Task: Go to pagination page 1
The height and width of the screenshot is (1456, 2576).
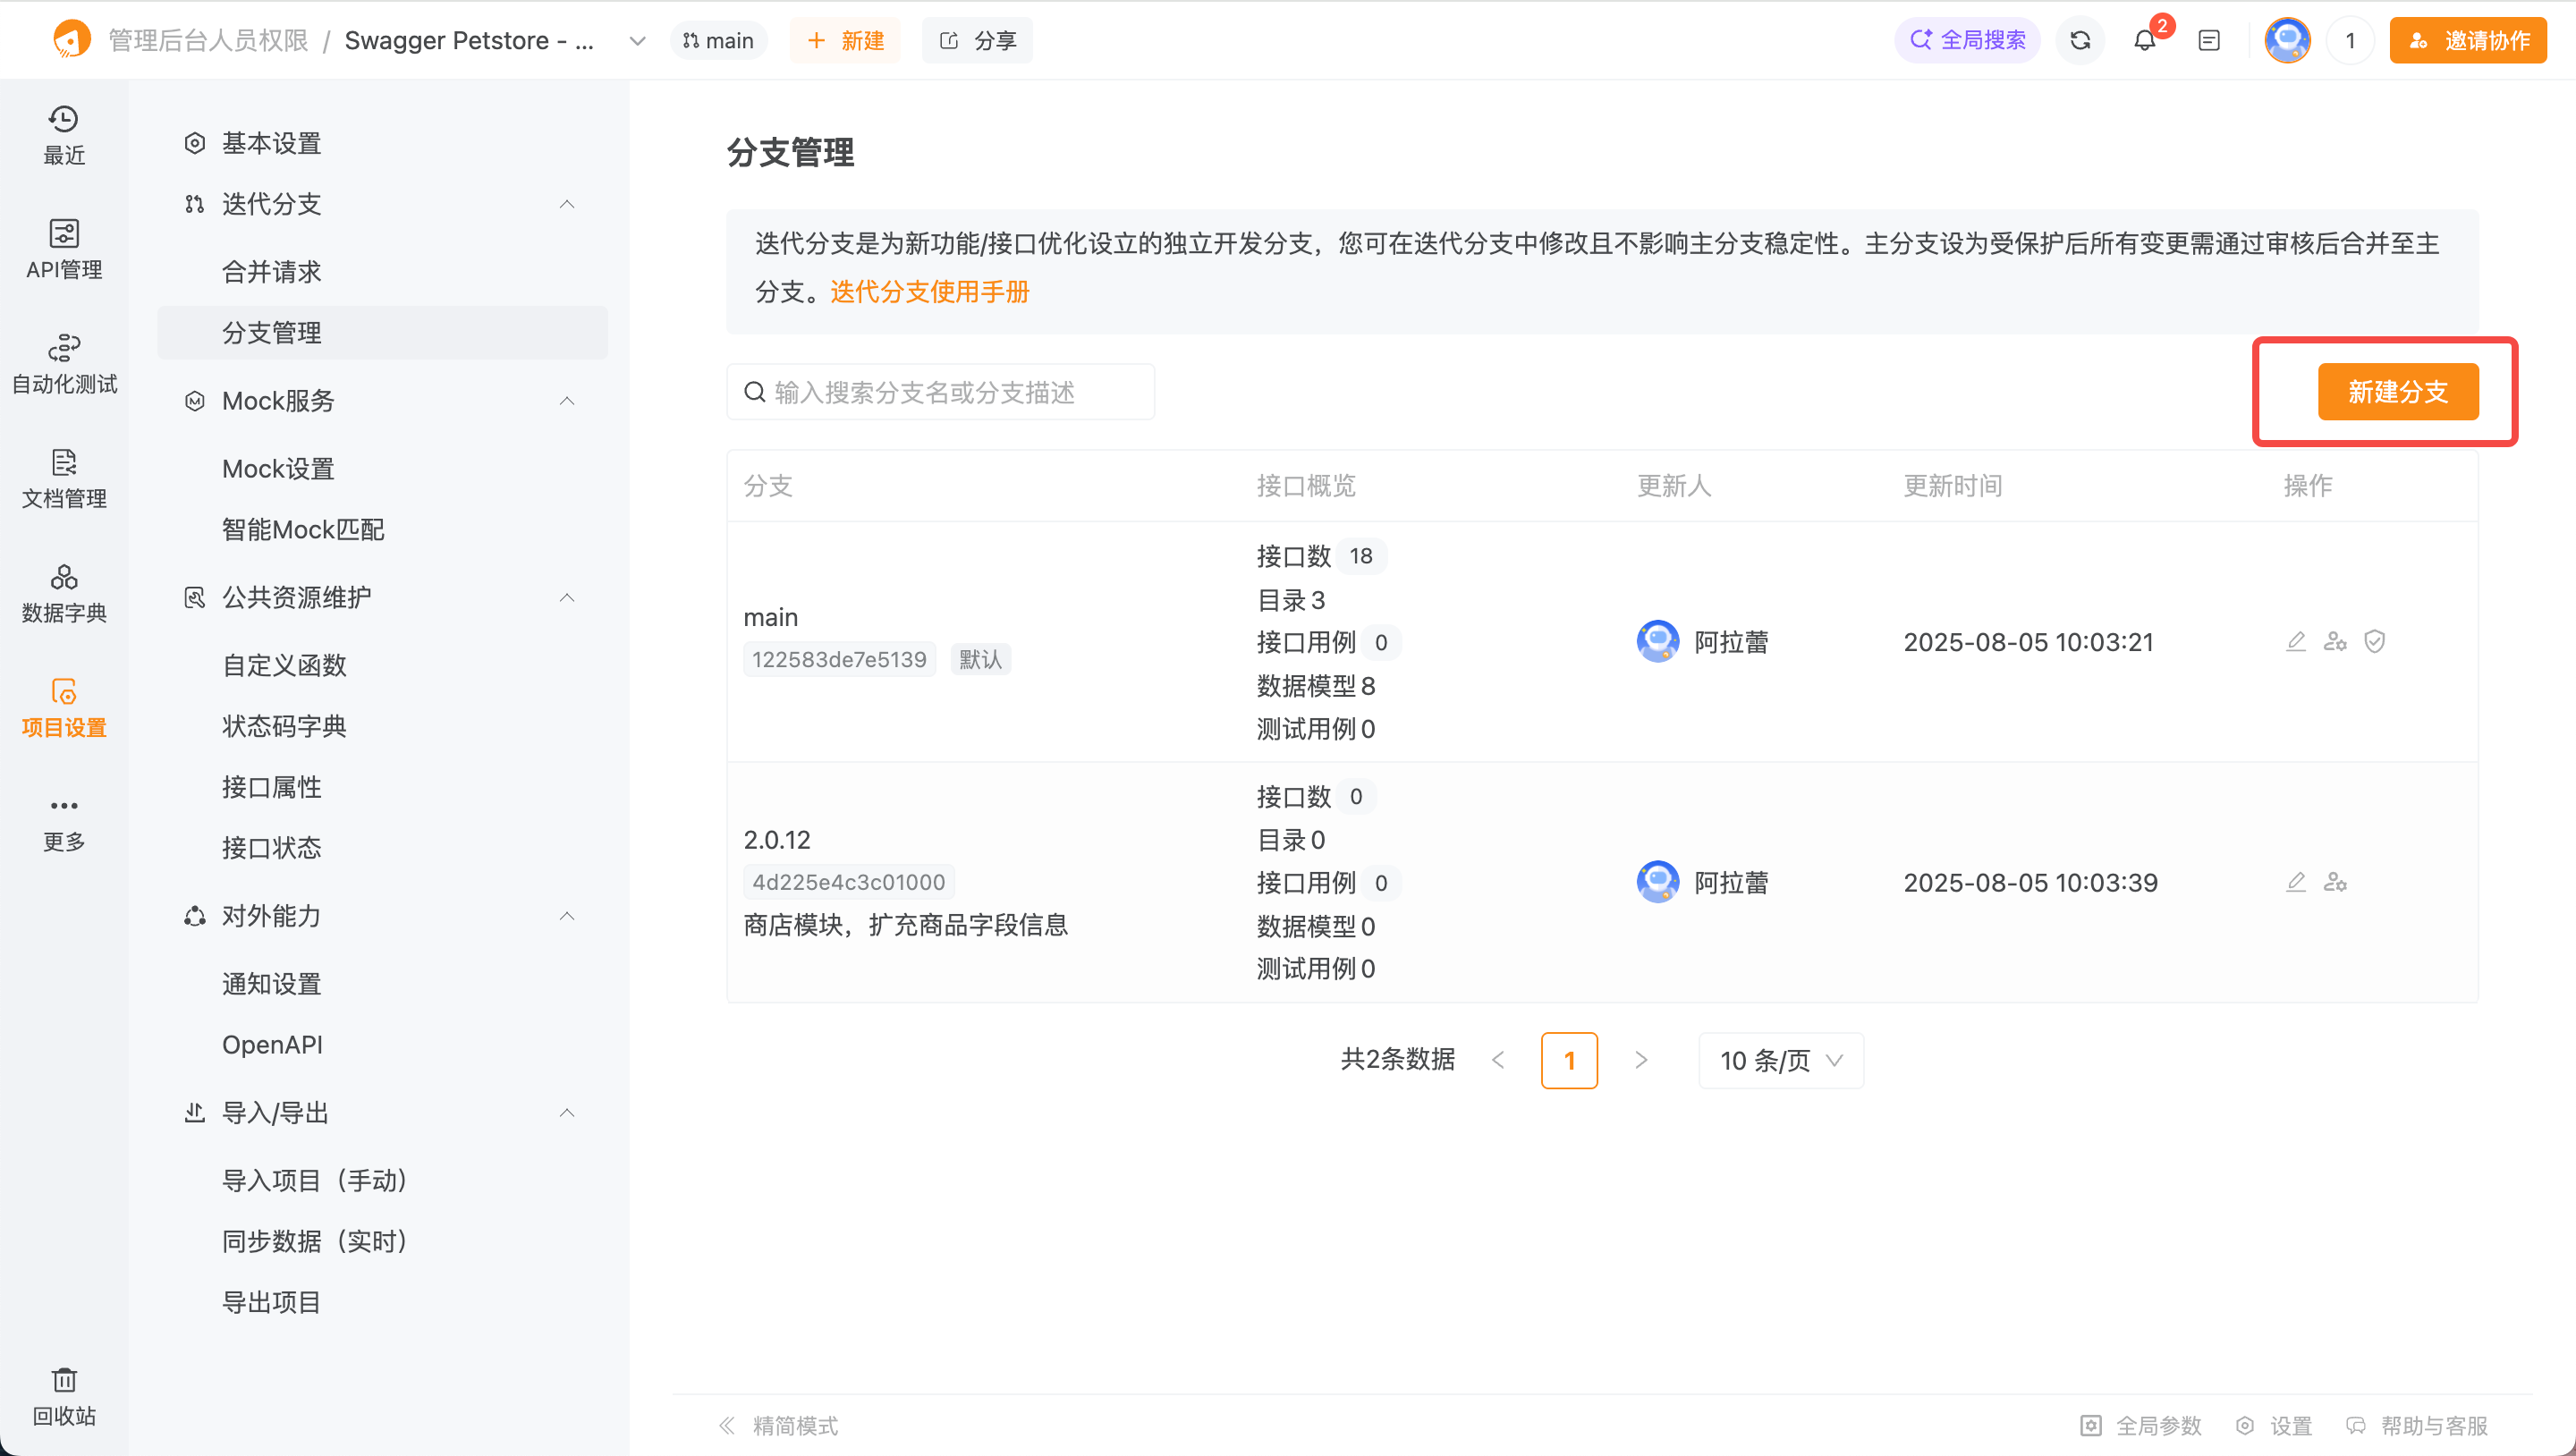Action: [1569, 1060]
